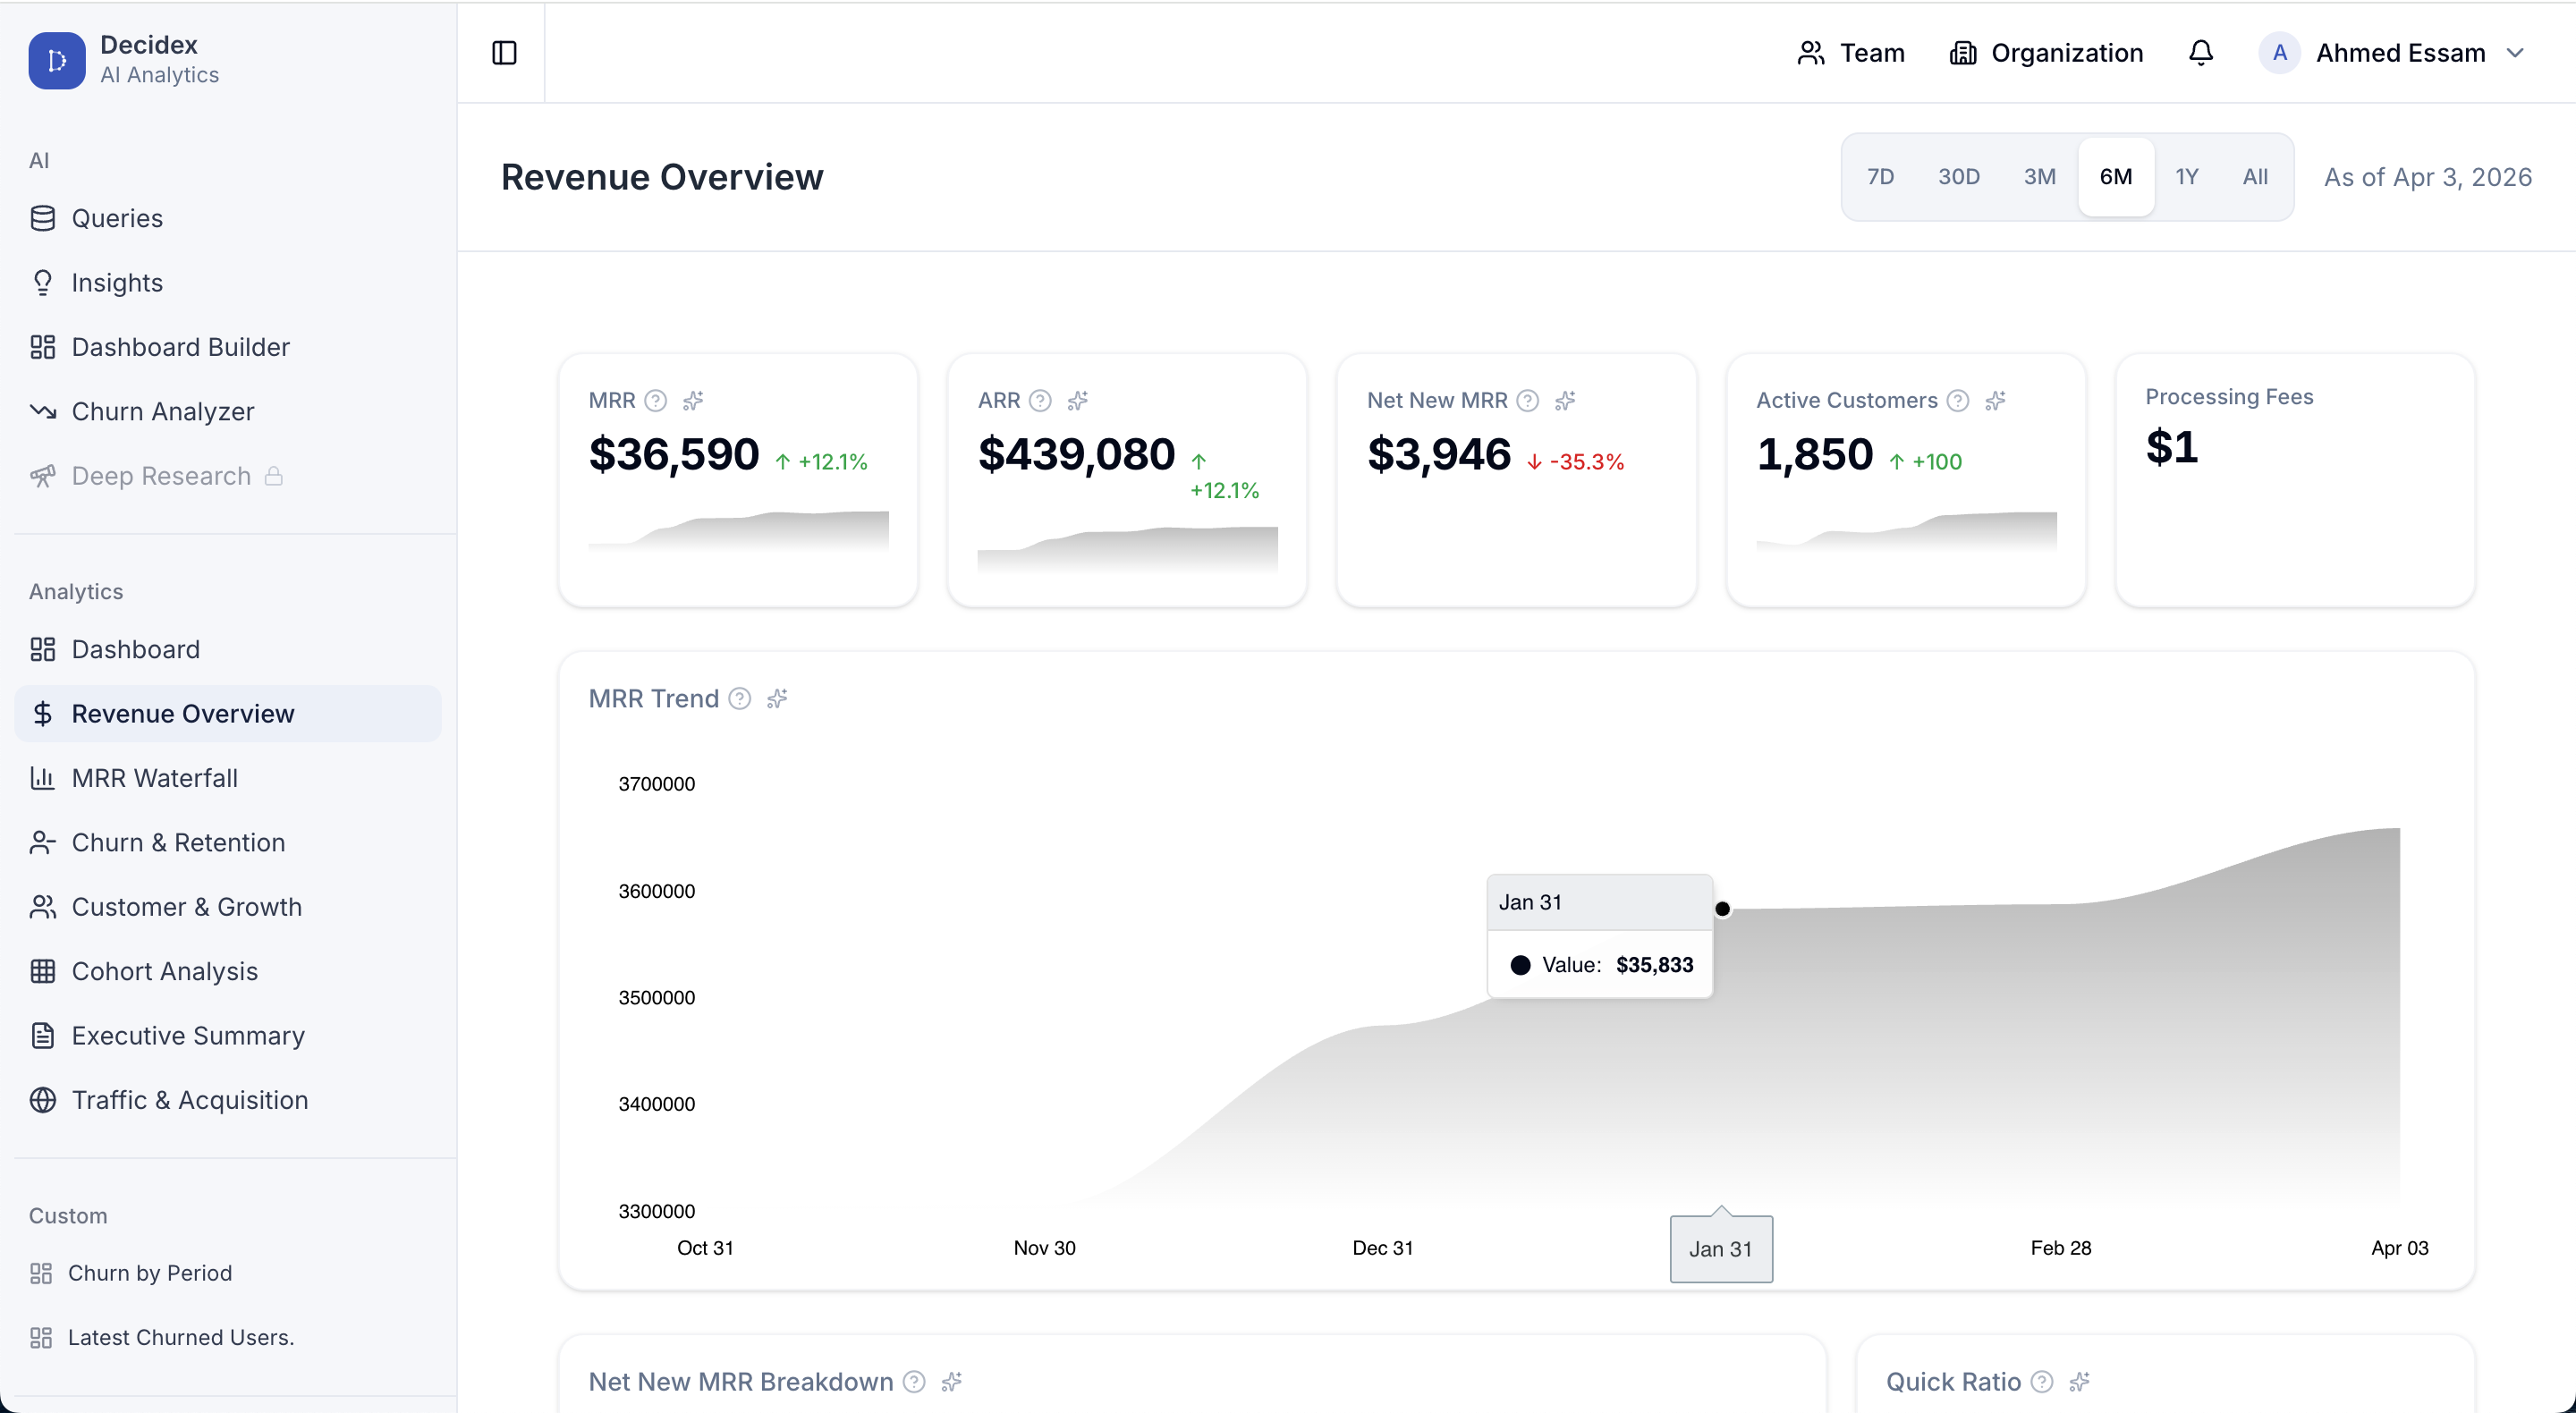Click help icon next to Active Customers
The height and width of the screenshot is (1413, 2576).
[x=1957, y=401]
